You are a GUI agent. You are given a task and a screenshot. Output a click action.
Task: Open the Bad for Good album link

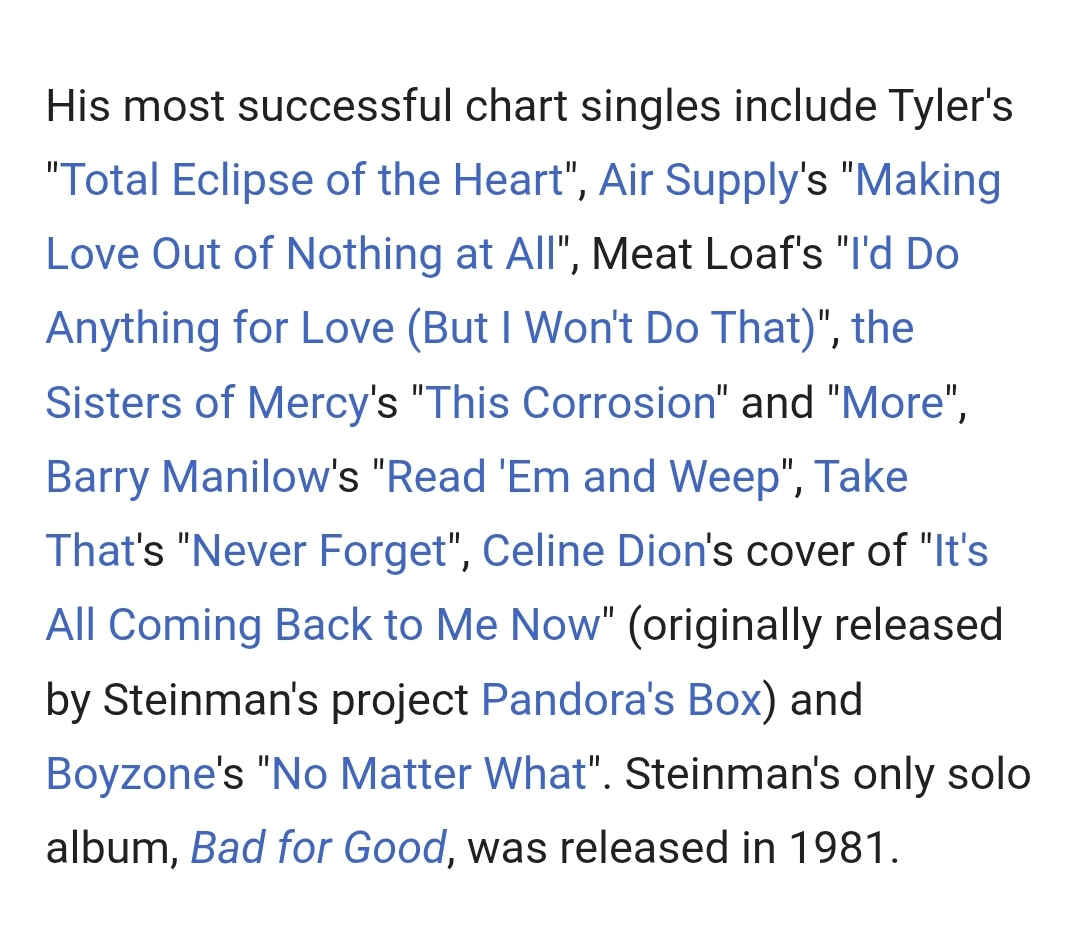click(x=318, y=848)
